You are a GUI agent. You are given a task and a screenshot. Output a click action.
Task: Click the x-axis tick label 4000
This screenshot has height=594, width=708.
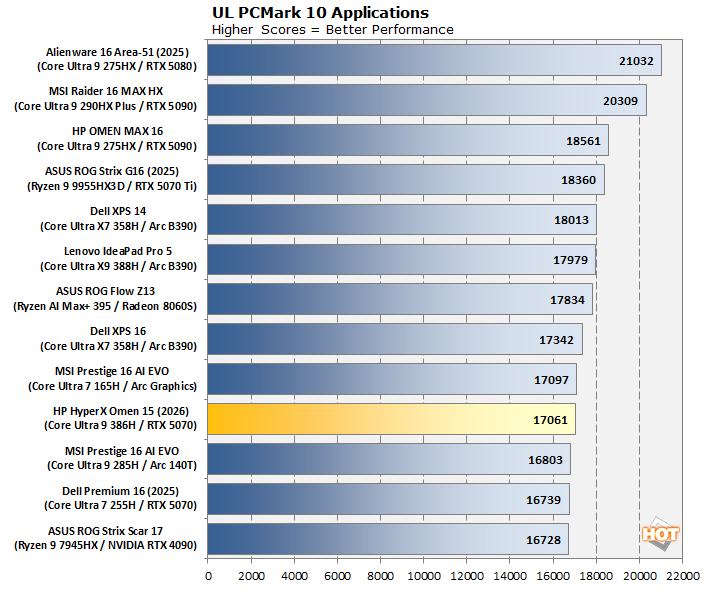coord(294,576)
